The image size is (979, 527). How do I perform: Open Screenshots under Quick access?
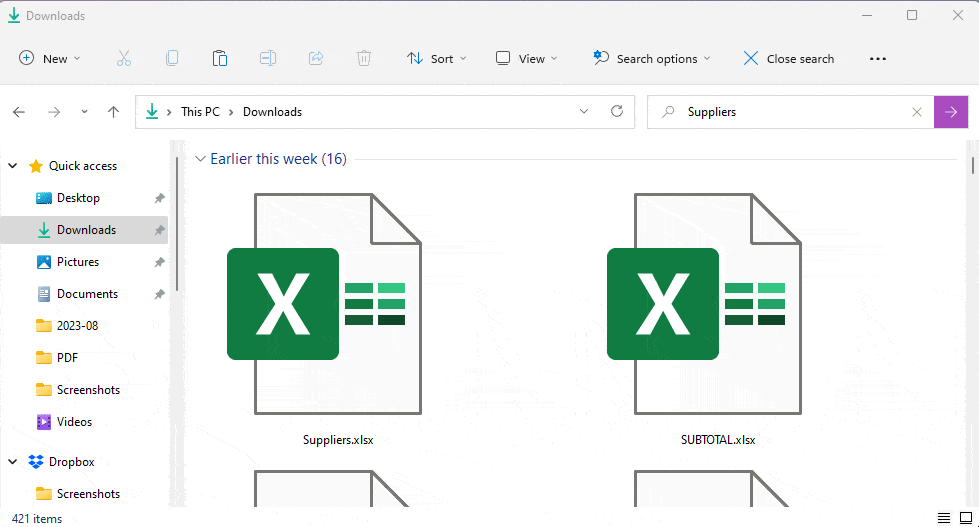pos(88,390)
